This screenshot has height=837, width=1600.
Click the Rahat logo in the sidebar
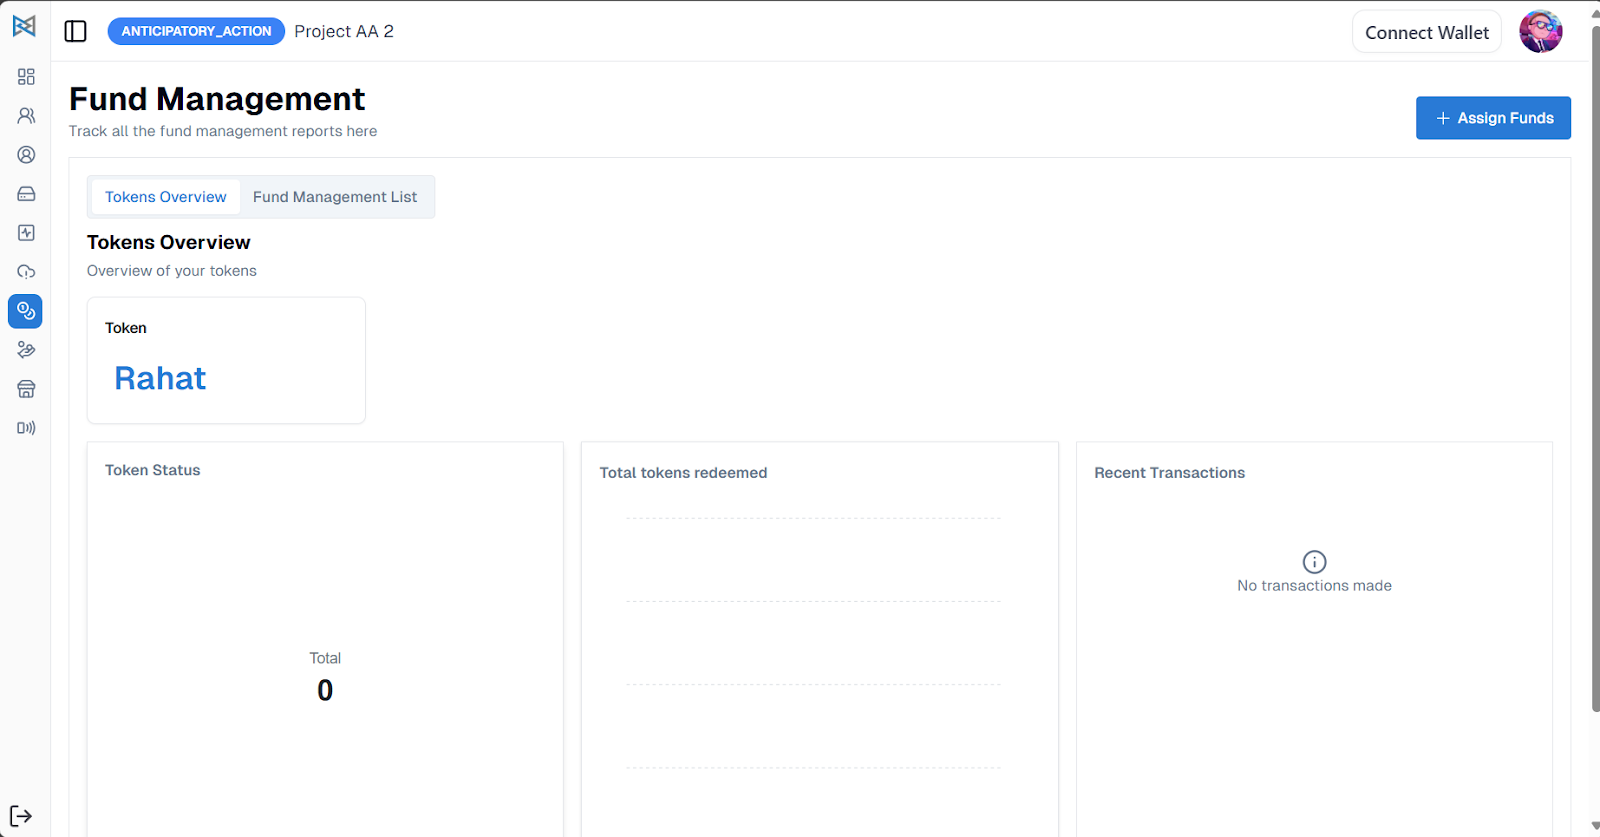tap(24, 26)
